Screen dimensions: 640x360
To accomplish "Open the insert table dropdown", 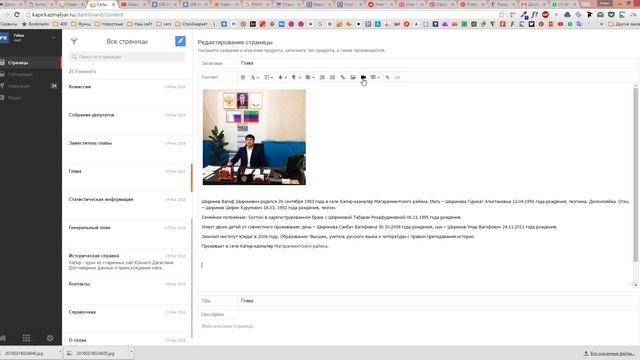I will click(x=375, y=77).
